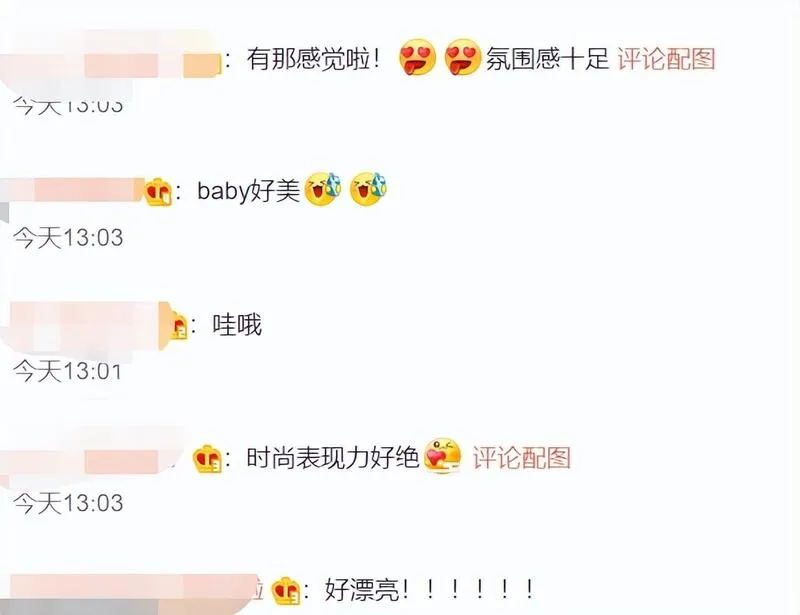Click crown badge beside 好漂亮 commenter
Viewport: 800px width, 615px height.
pyautogui.click(x=286, y=592)
